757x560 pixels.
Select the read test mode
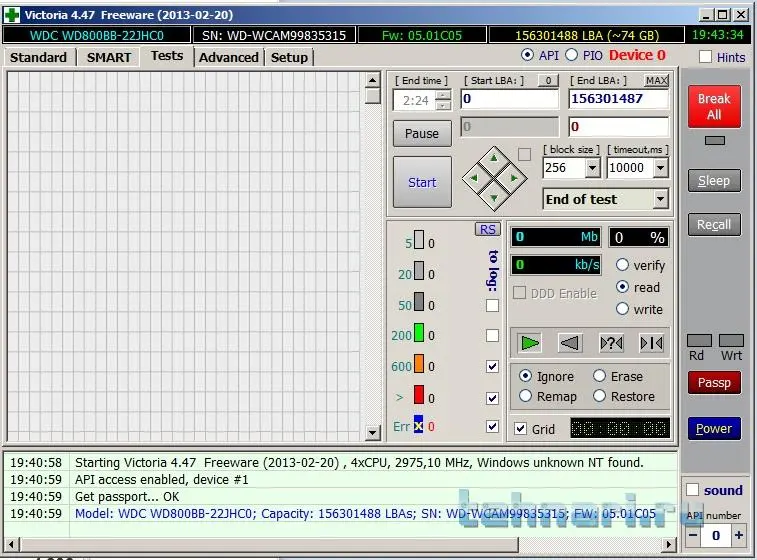(x=622, y=287)
